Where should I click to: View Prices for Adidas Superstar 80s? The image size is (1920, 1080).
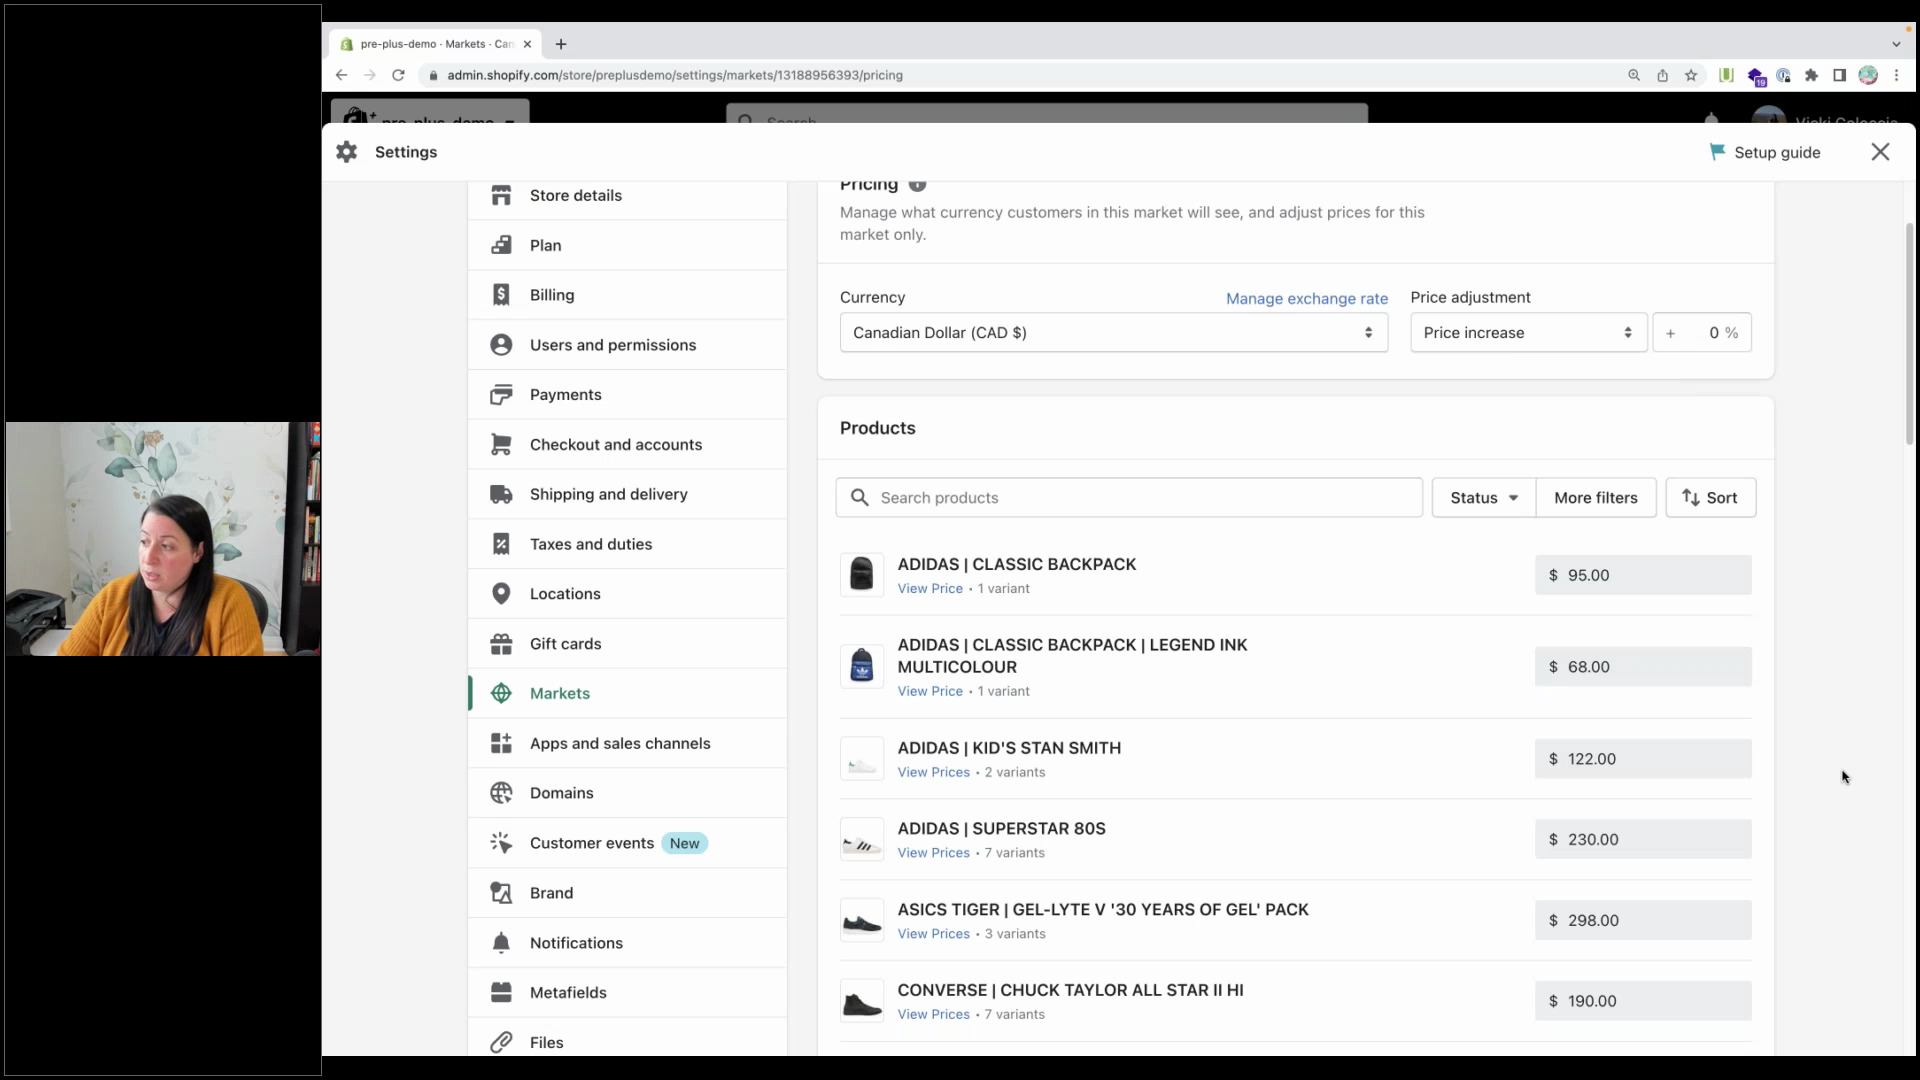click(933, 853)
